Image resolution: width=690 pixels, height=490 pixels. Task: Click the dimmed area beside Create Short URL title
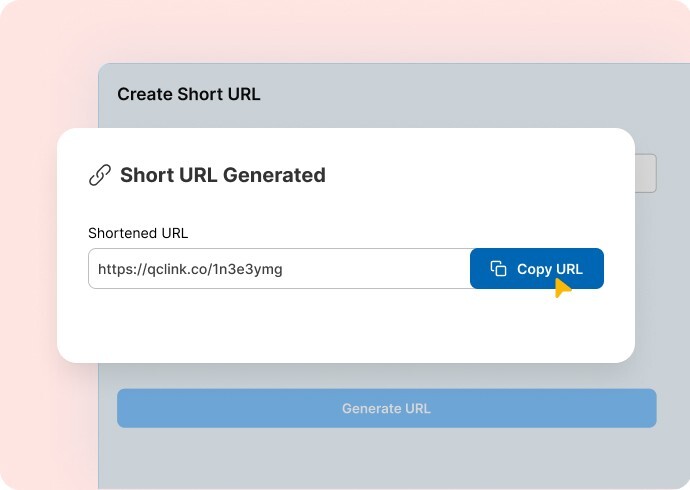click(450, 95)
